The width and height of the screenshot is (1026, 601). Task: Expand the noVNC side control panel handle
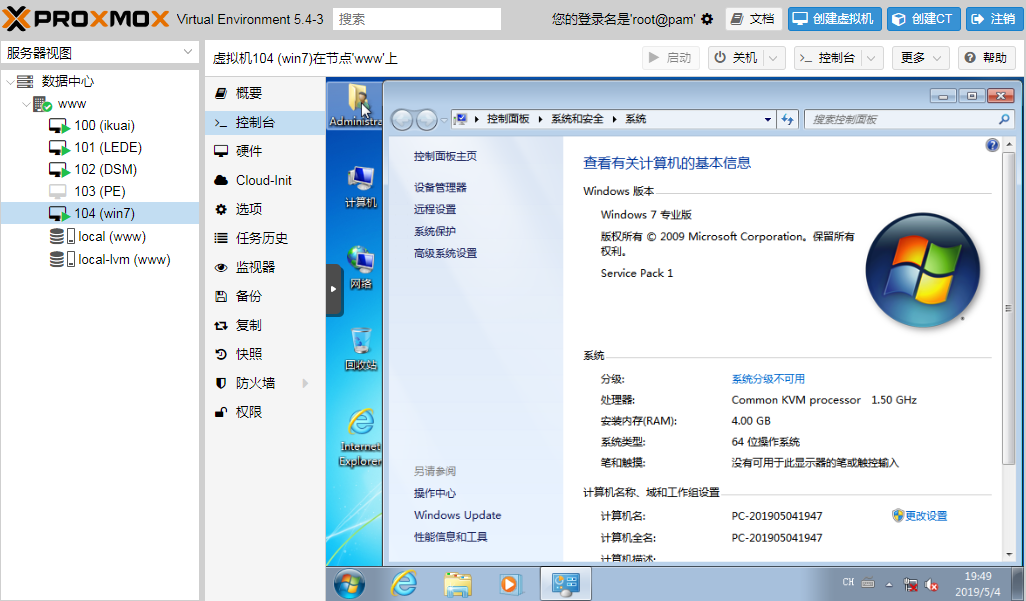[x=334, y=289]
